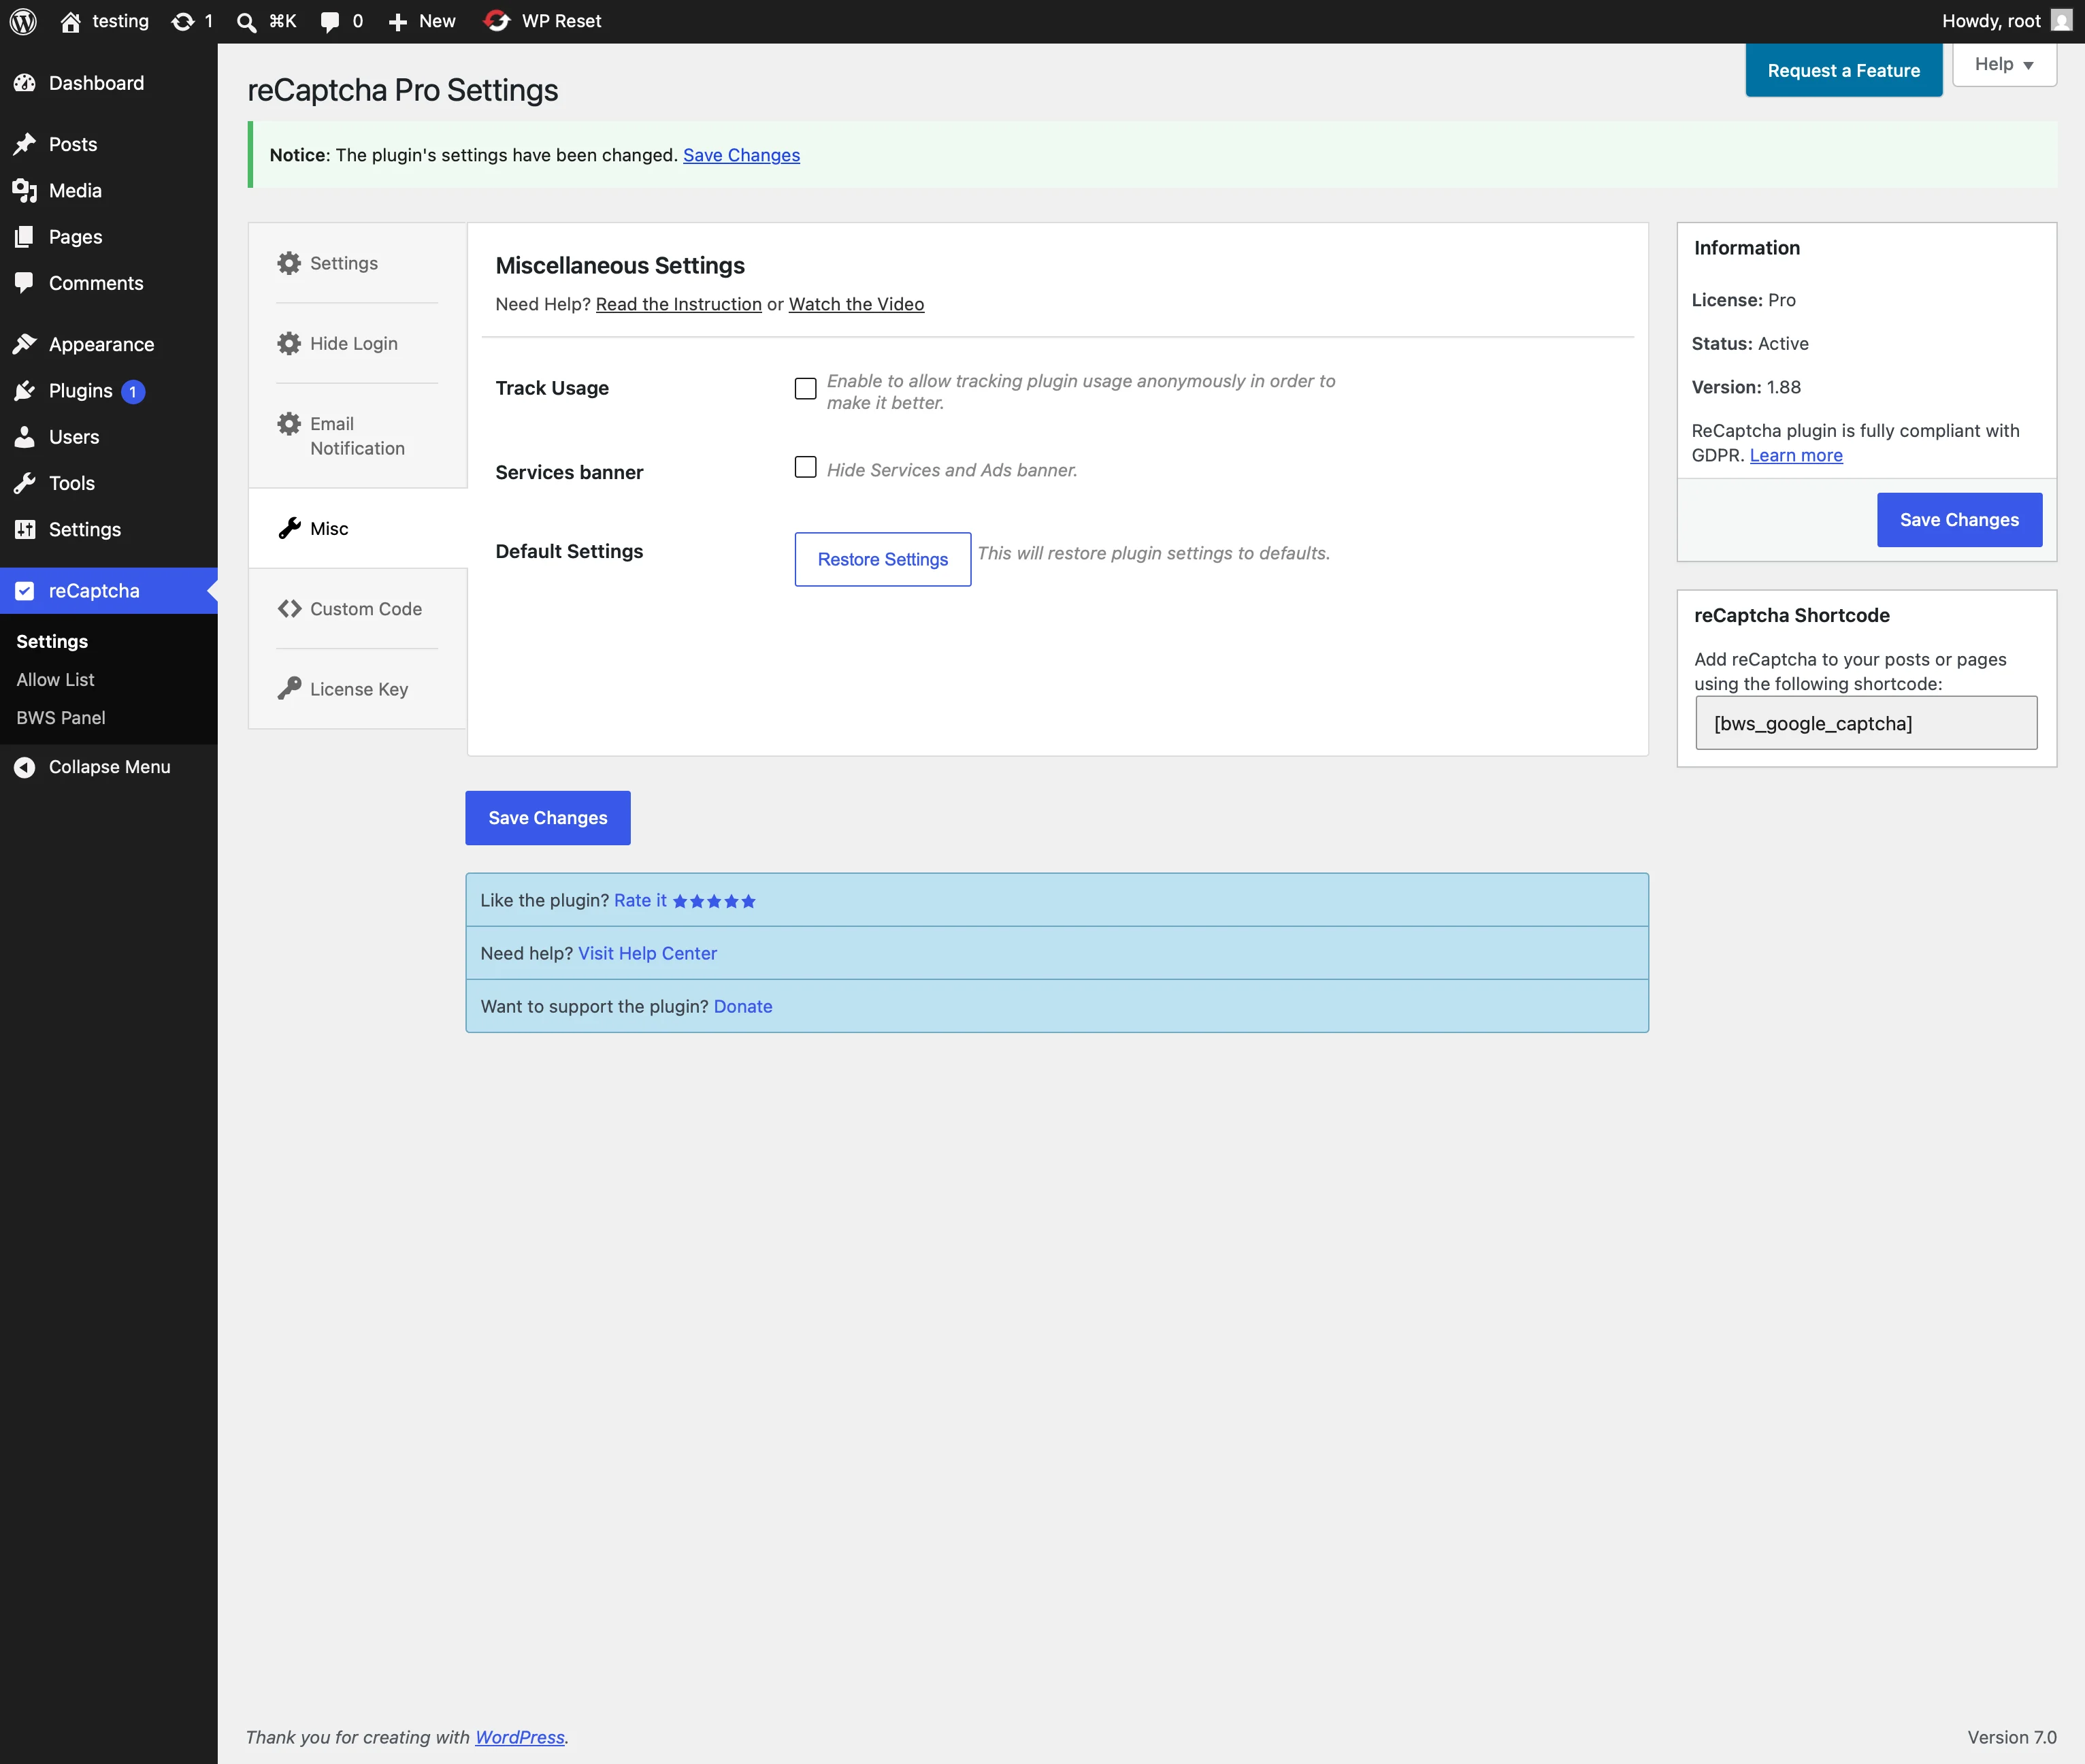The width and height of the screenshot is (2085, 1764).
Task: Click the comments bubble icon in admin bar
Action: pyautogui.click(x=329, y=22)
